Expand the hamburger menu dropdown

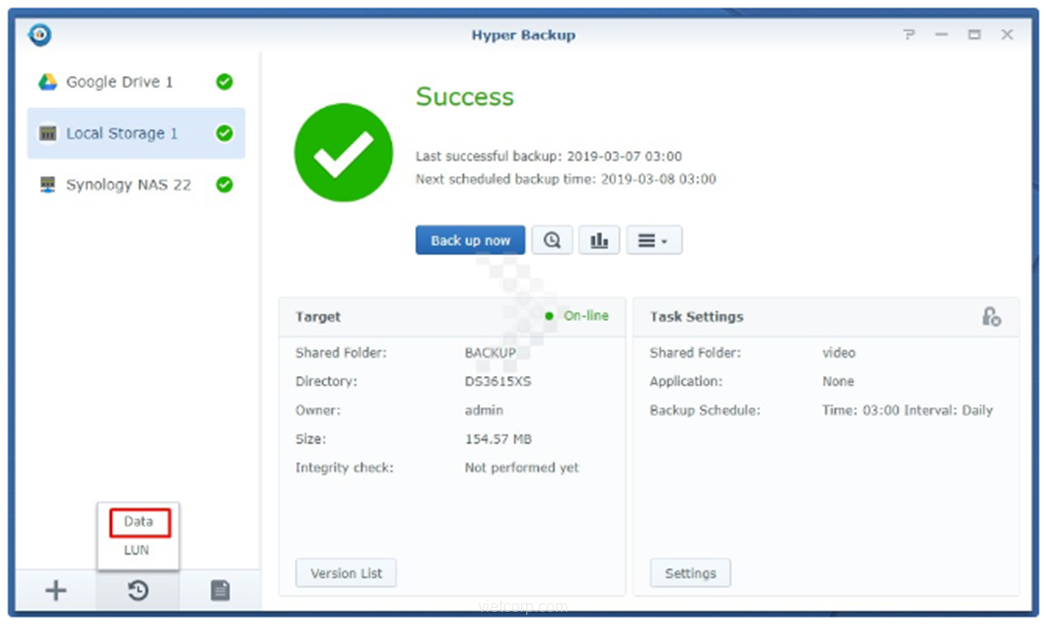click(654, 240)
